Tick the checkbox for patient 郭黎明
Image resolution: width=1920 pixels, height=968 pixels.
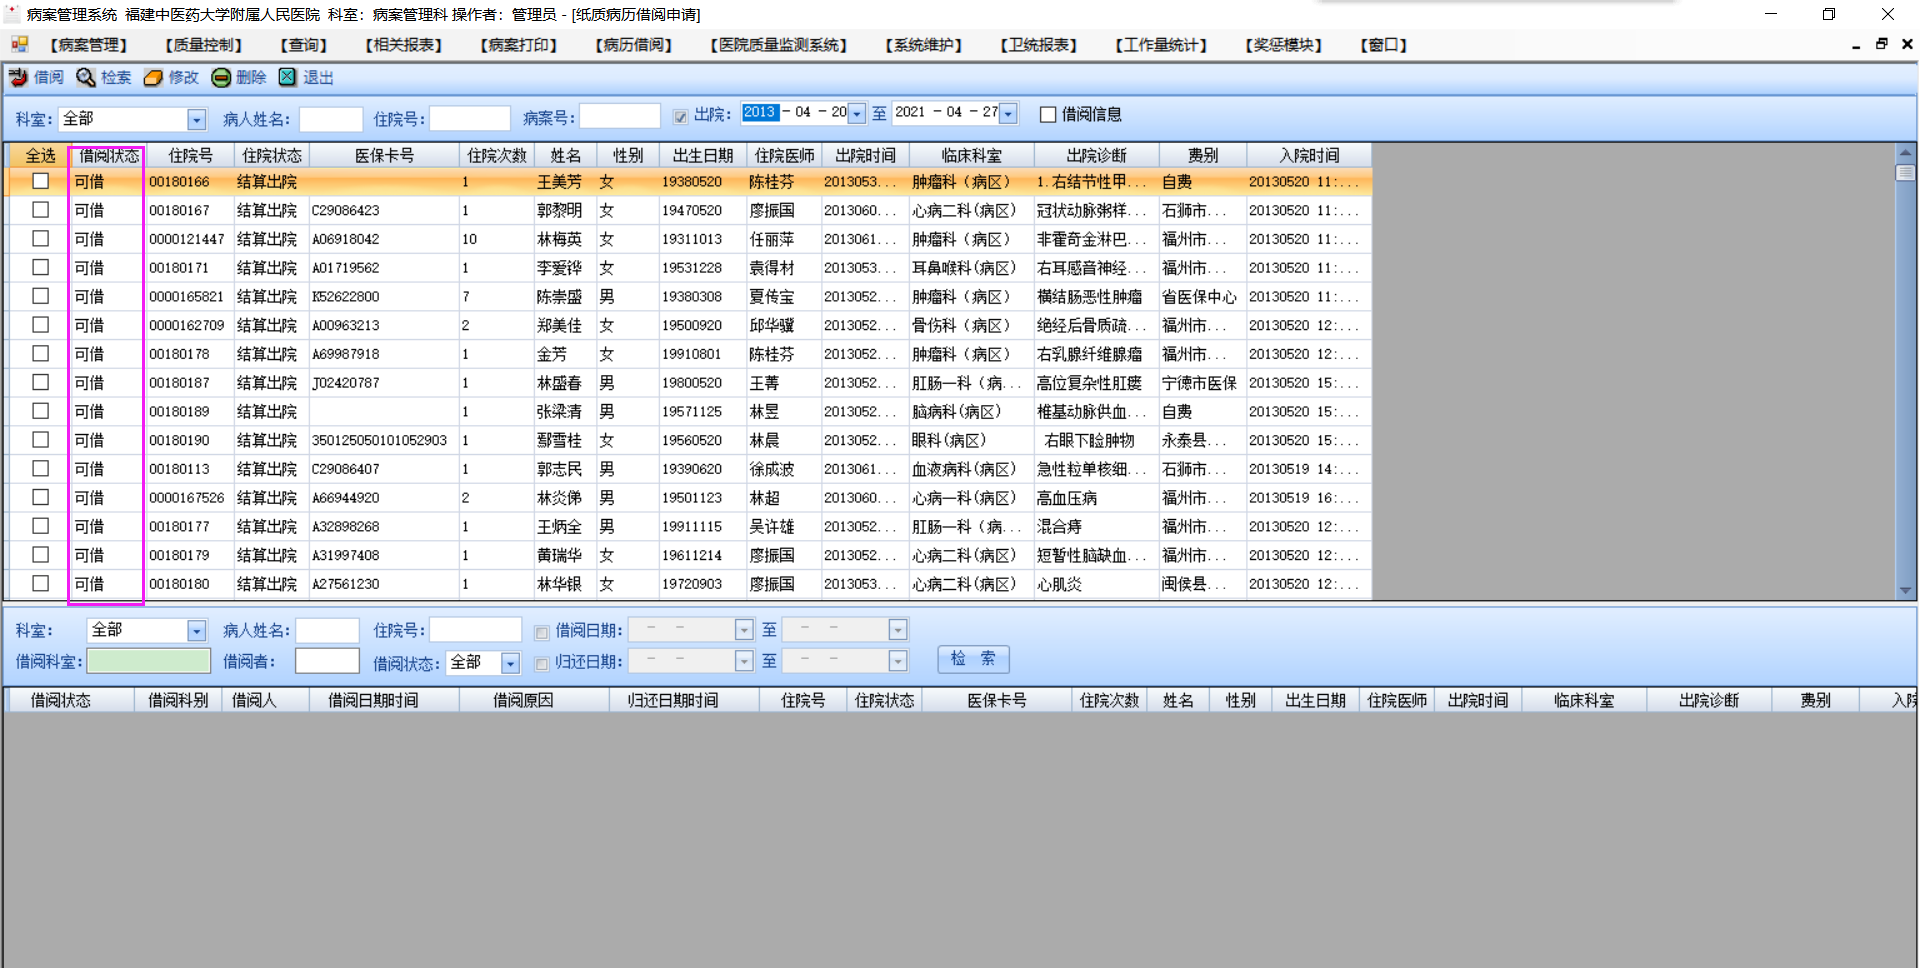coord(40,210)
